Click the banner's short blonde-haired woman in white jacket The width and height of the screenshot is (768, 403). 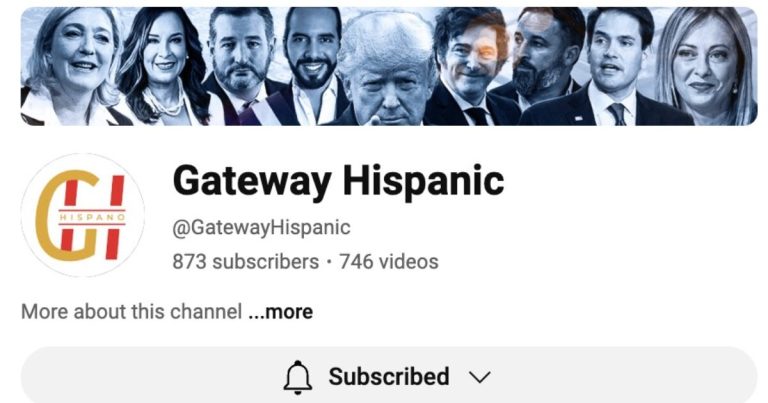click(x=73, y=66)
